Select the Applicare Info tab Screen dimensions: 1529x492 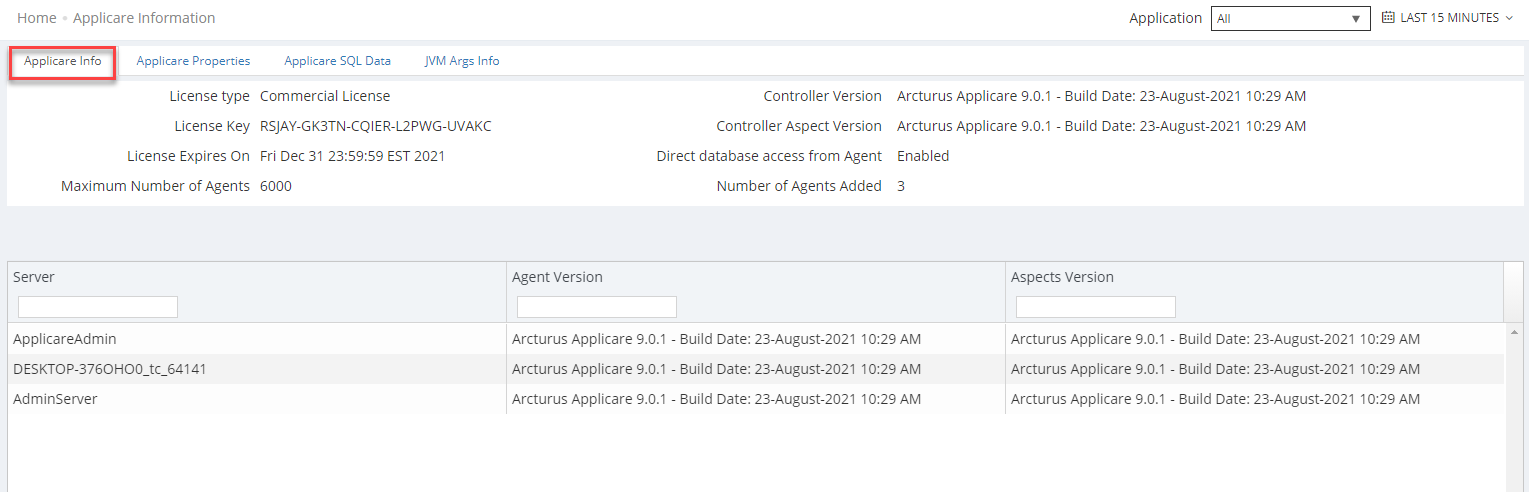tap(63, 61)
